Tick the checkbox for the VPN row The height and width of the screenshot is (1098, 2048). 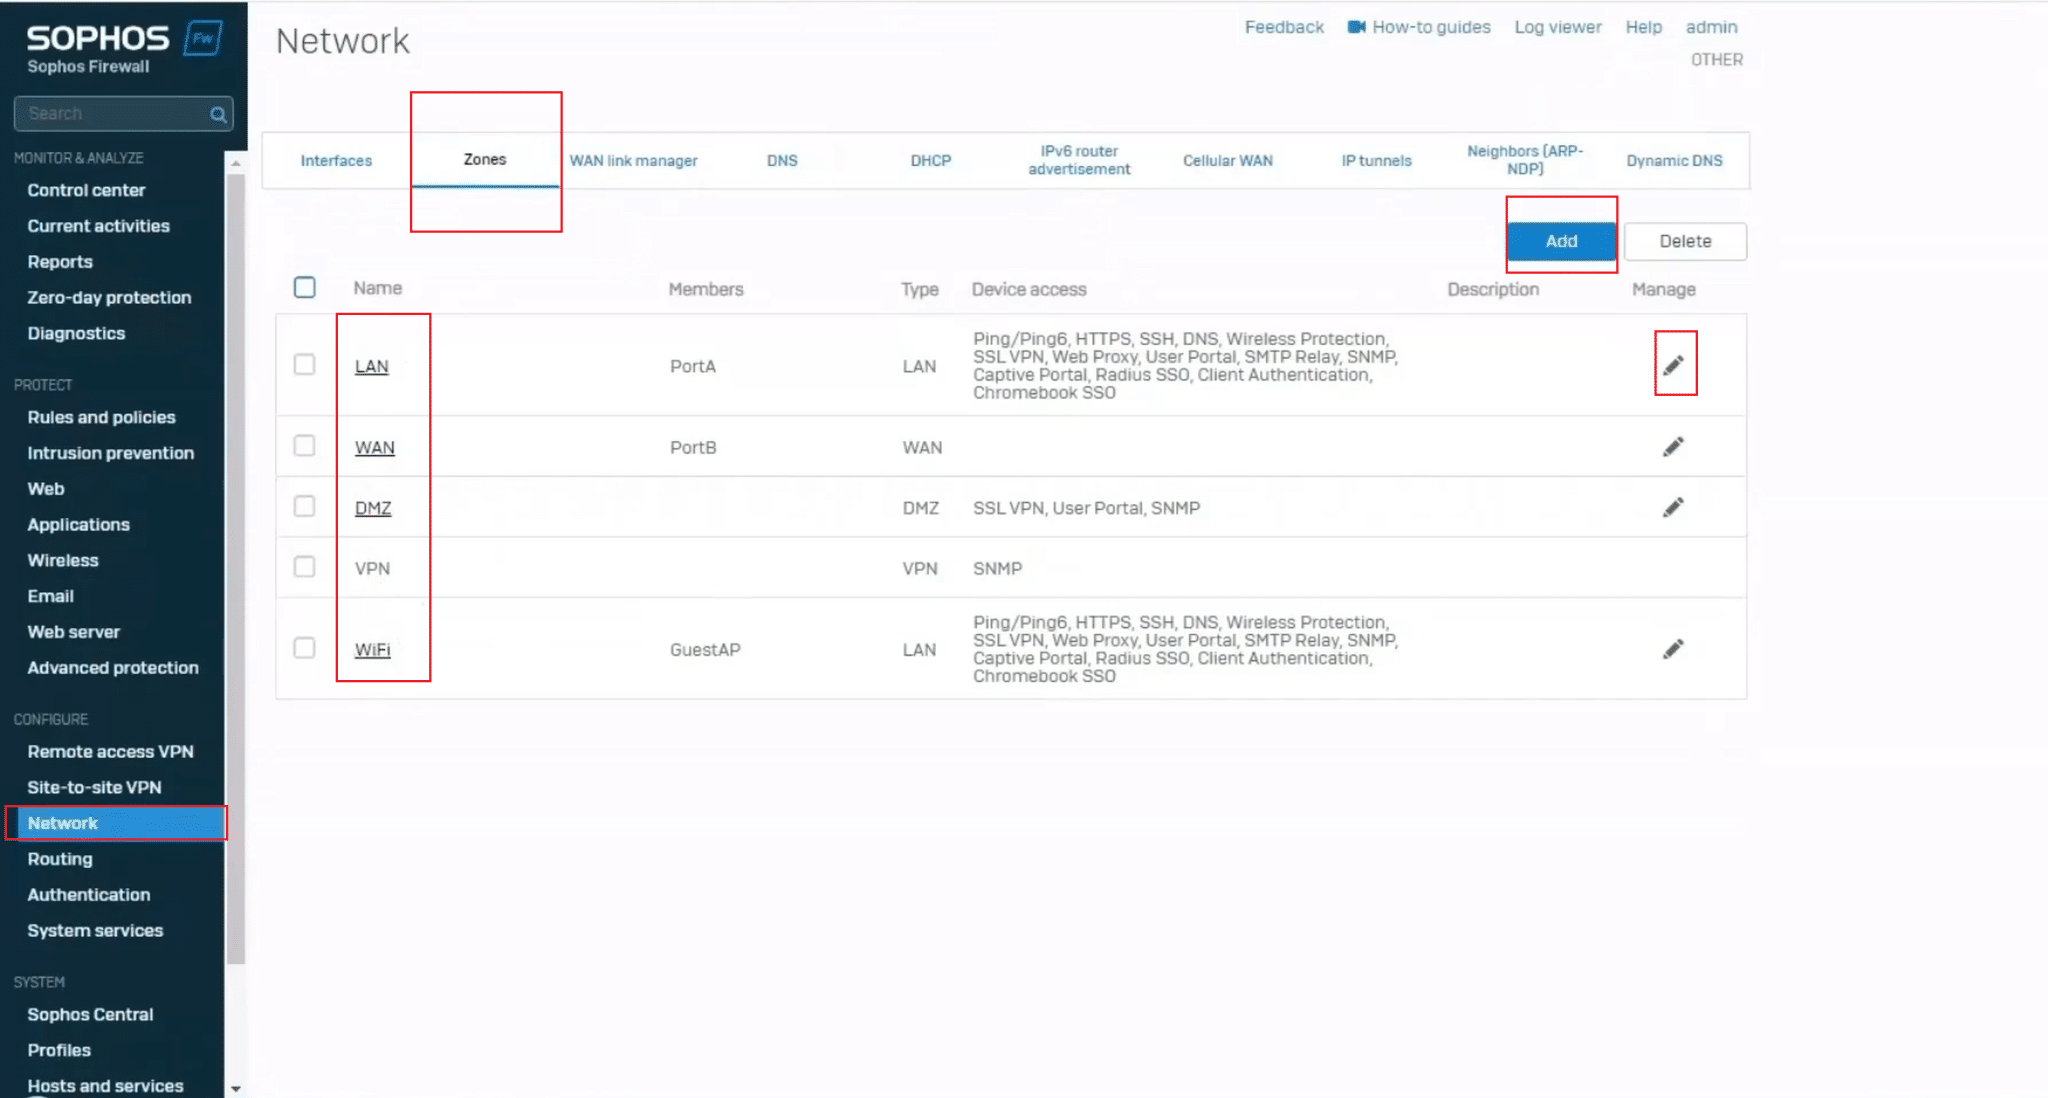[304, 567]
